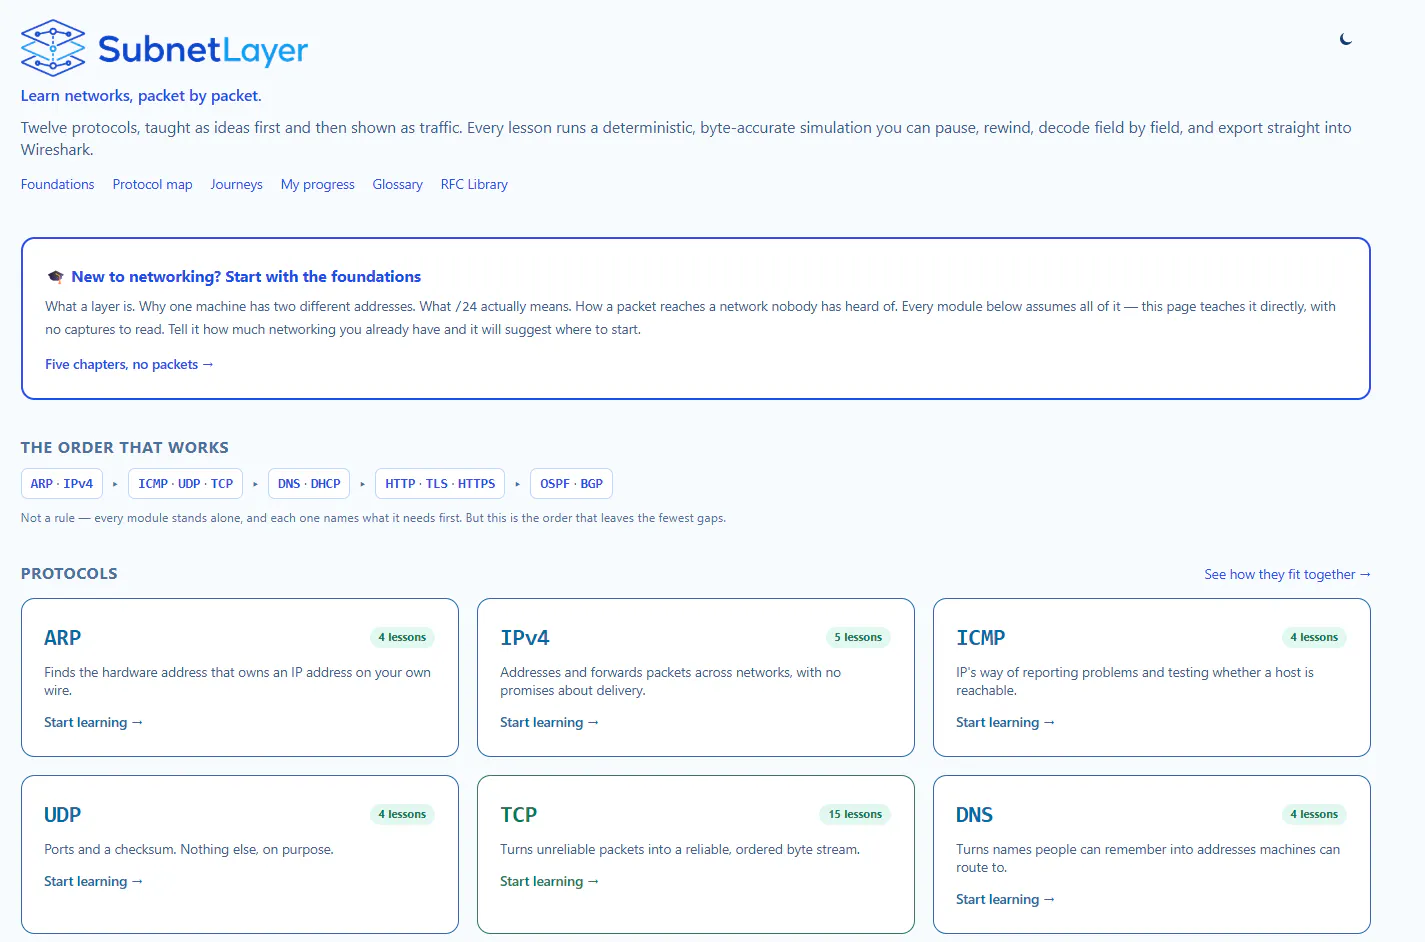Start learning ICMP
This screenshot has height=942, width=1425.
pos(1005,722)
